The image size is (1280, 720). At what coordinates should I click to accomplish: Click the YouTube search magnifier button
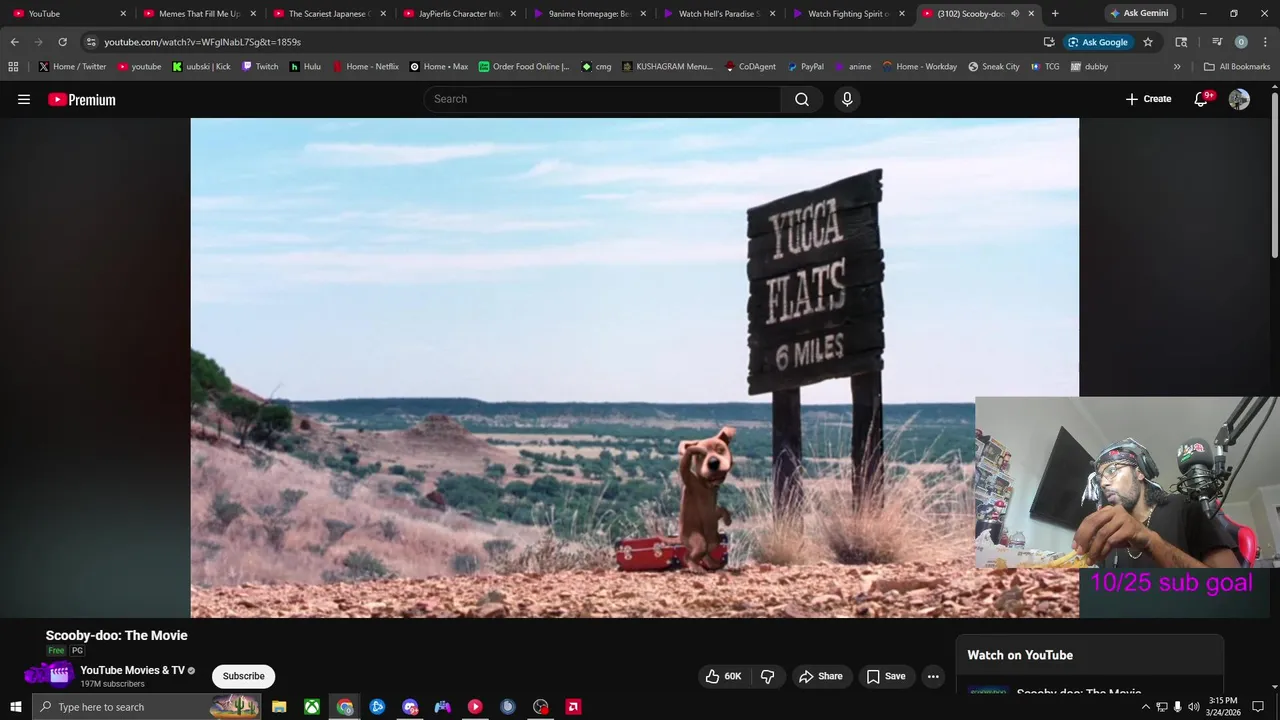pyautogui.click(x=802, y=99)
